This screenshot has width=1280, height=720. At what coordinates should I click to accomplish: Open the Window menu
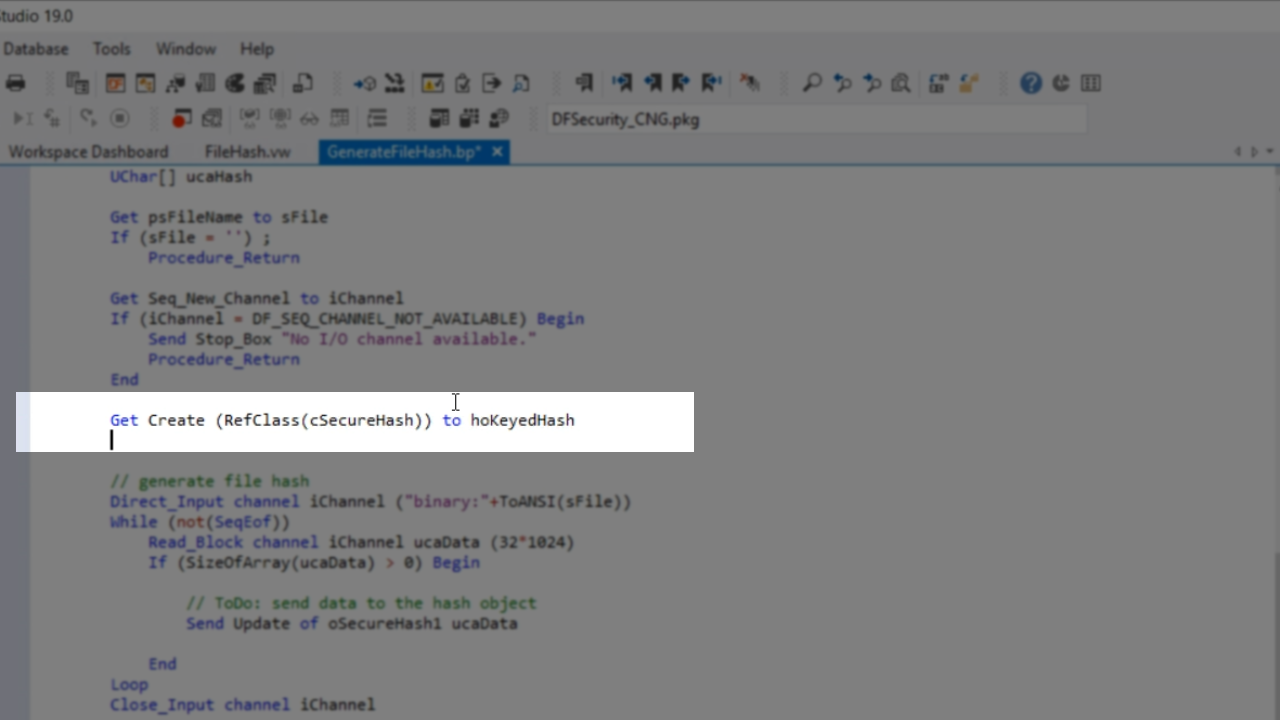pos(185,49)
